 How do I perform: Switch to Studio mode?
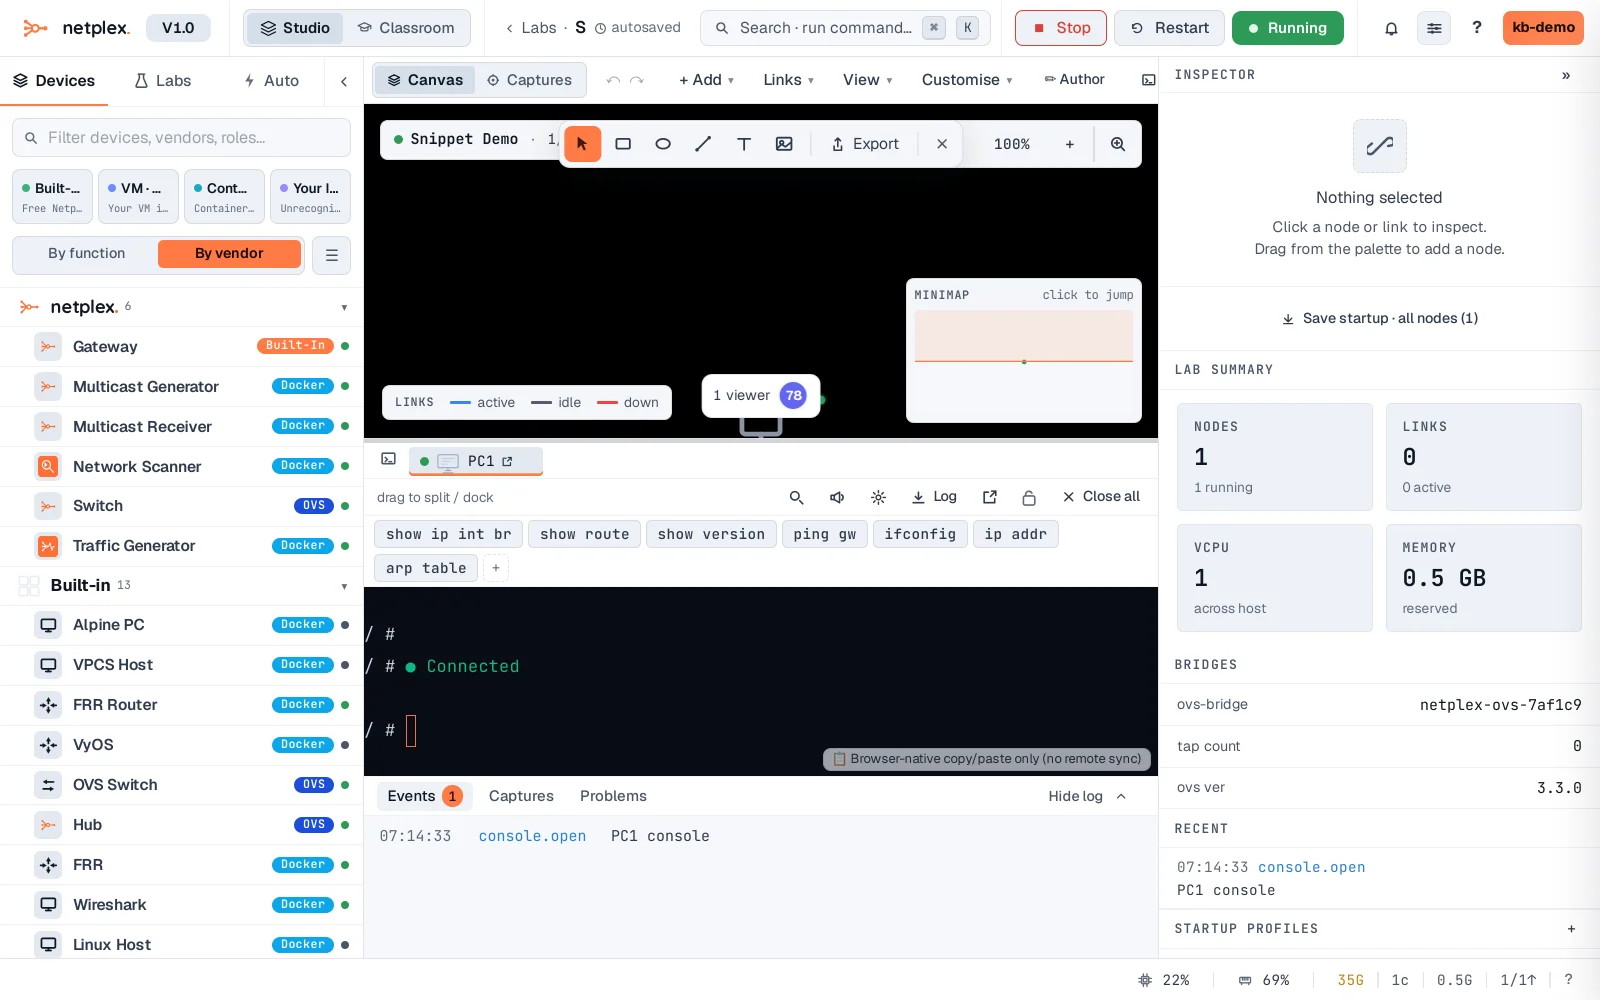295,28
